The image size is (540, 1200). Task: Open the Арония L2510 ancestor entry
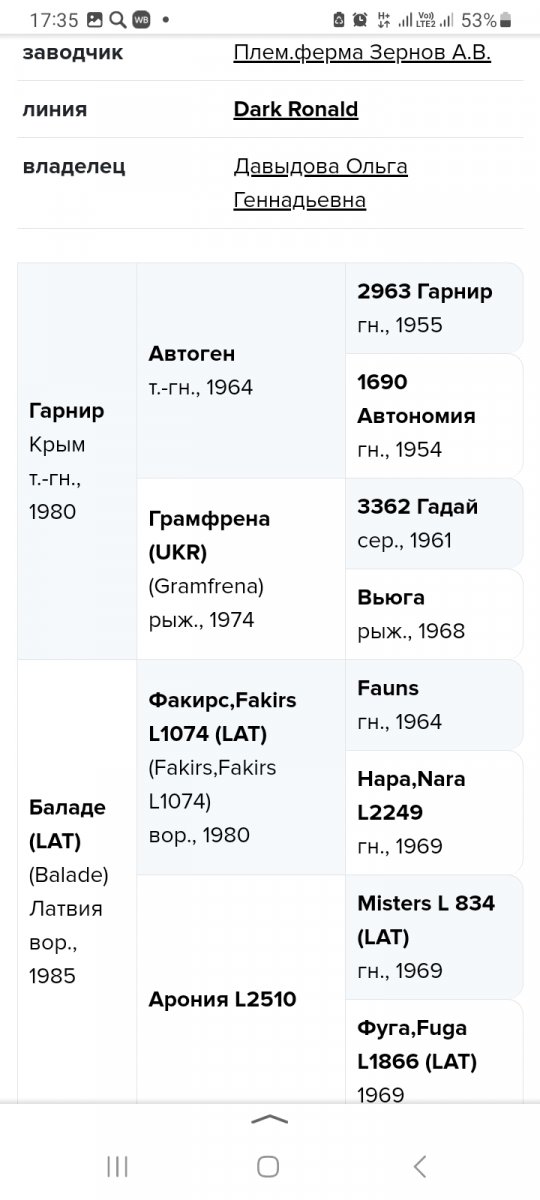click(241, 989)
